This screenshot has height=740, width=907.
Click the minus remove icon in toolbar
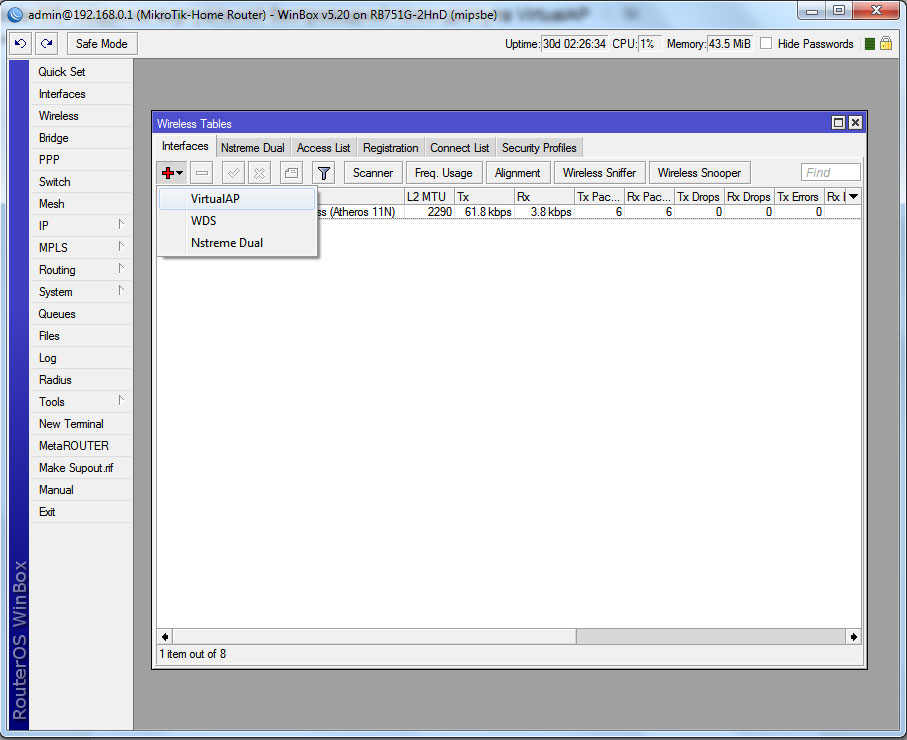point(202,173)
